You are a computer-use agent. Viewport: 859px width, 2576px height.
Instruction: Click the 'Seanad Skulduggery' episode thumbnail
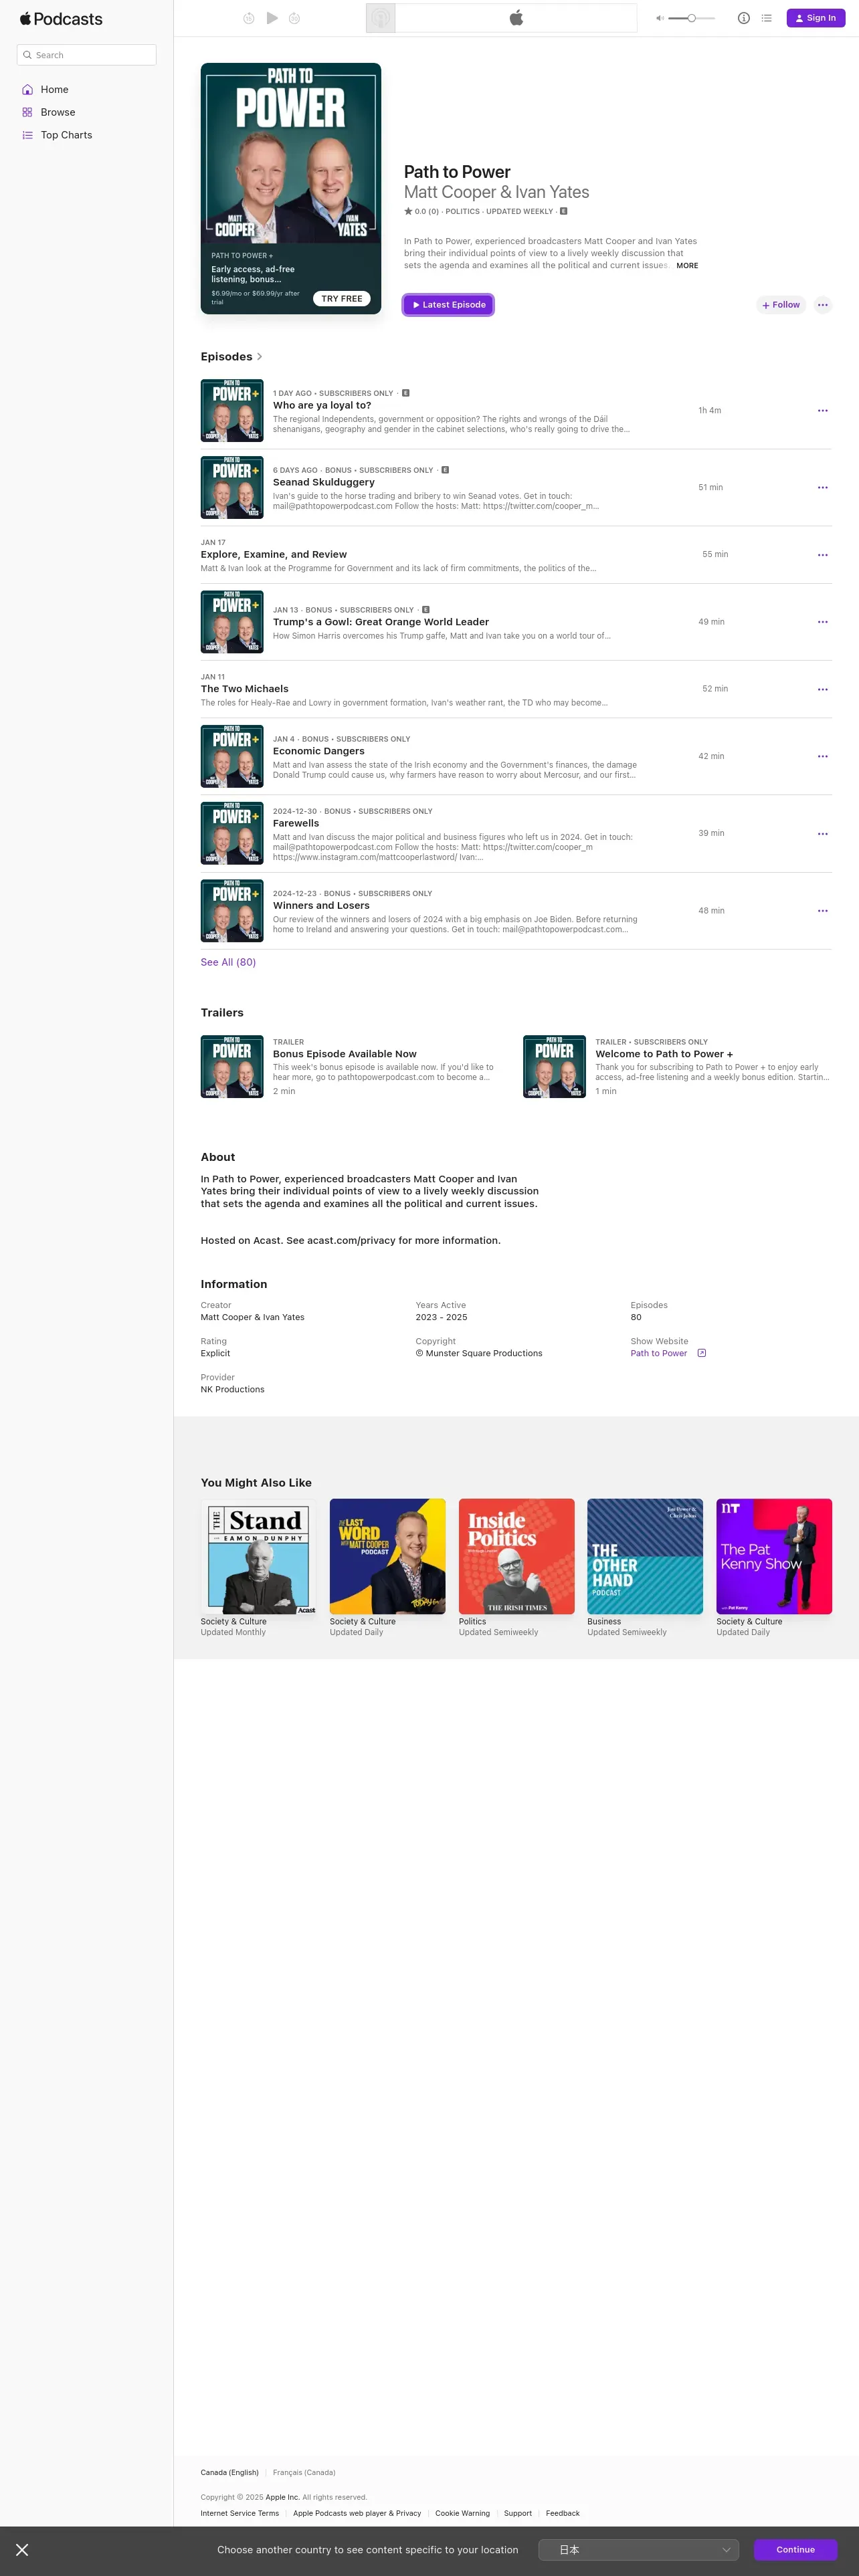click(x=232, y=488)
